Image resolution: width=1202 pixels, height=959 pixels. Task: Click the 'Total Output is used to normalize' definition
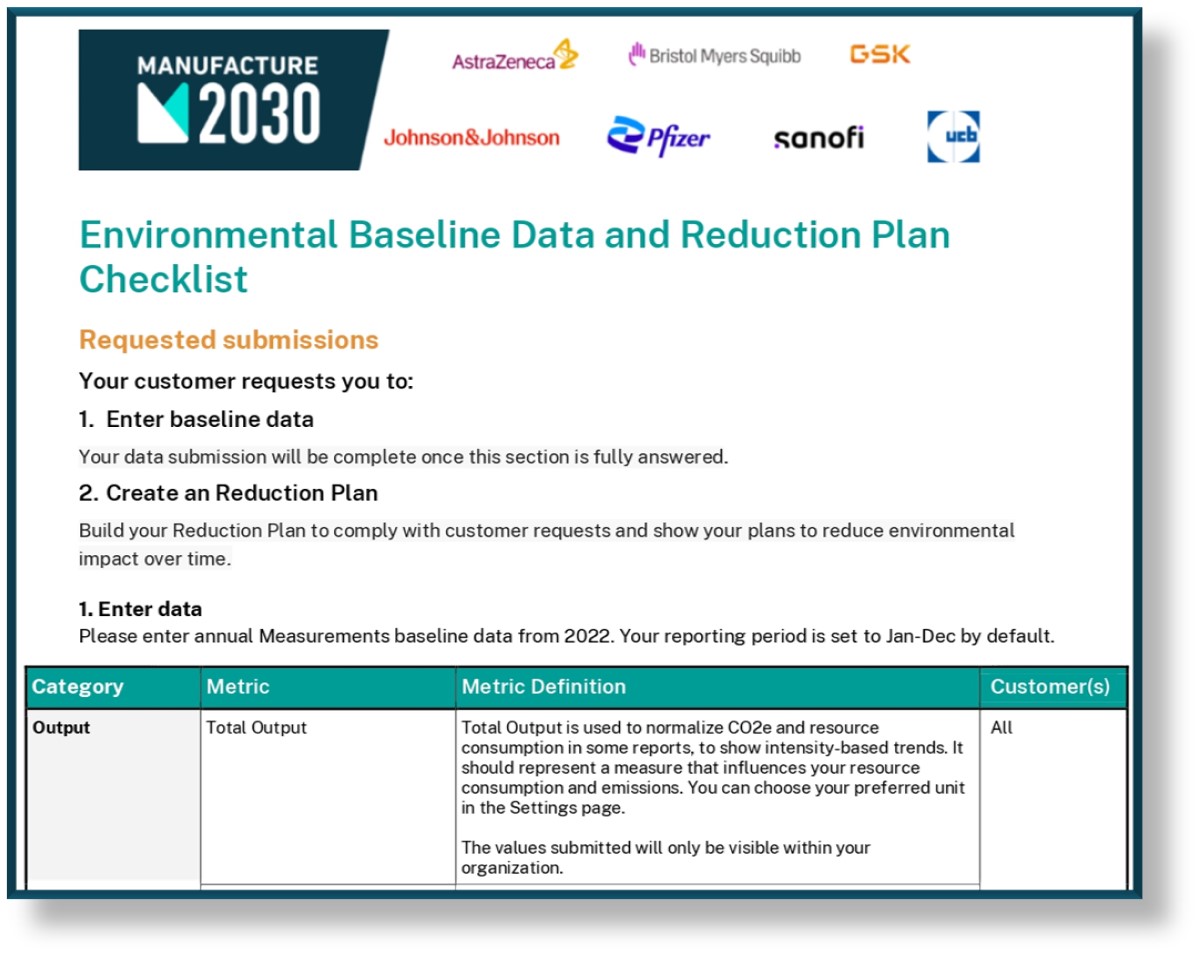pyautogui.click(x=713, y=767)
